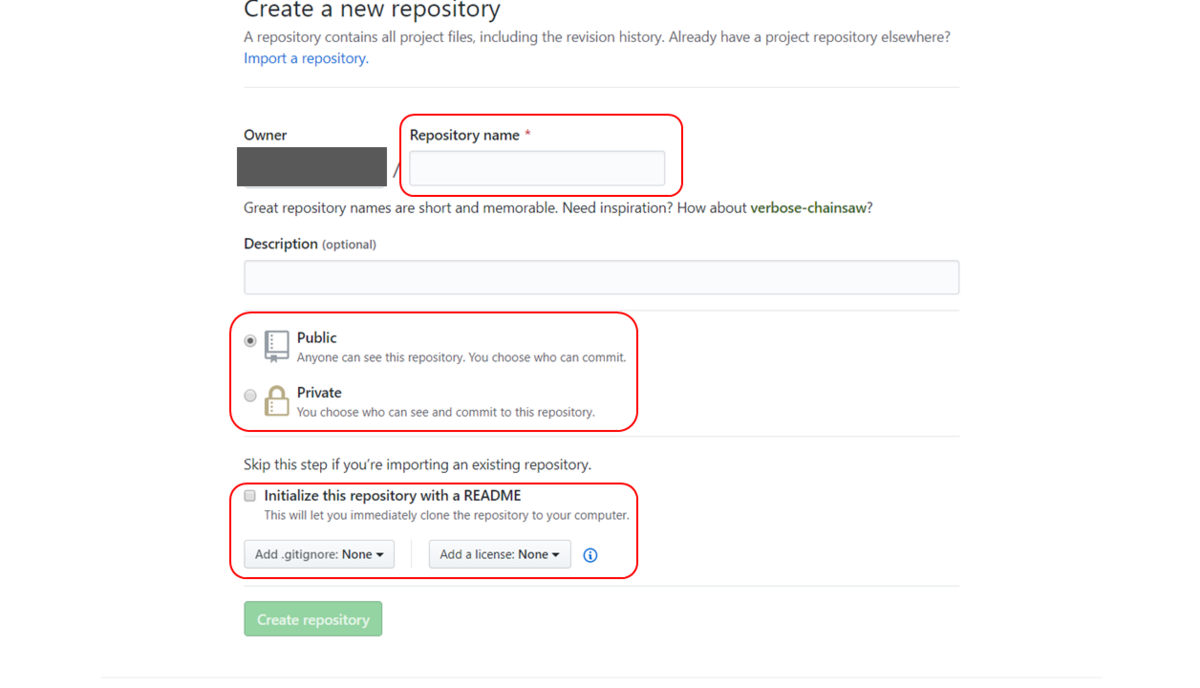The height and width of the screenshot is (688, 1200).
Task: Click the Create repository button
Action: 313,619
